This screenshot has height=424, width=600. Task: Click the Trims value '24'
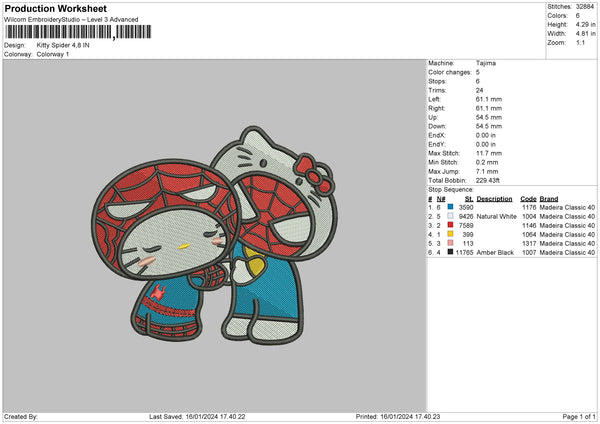[x=479, y=90]
